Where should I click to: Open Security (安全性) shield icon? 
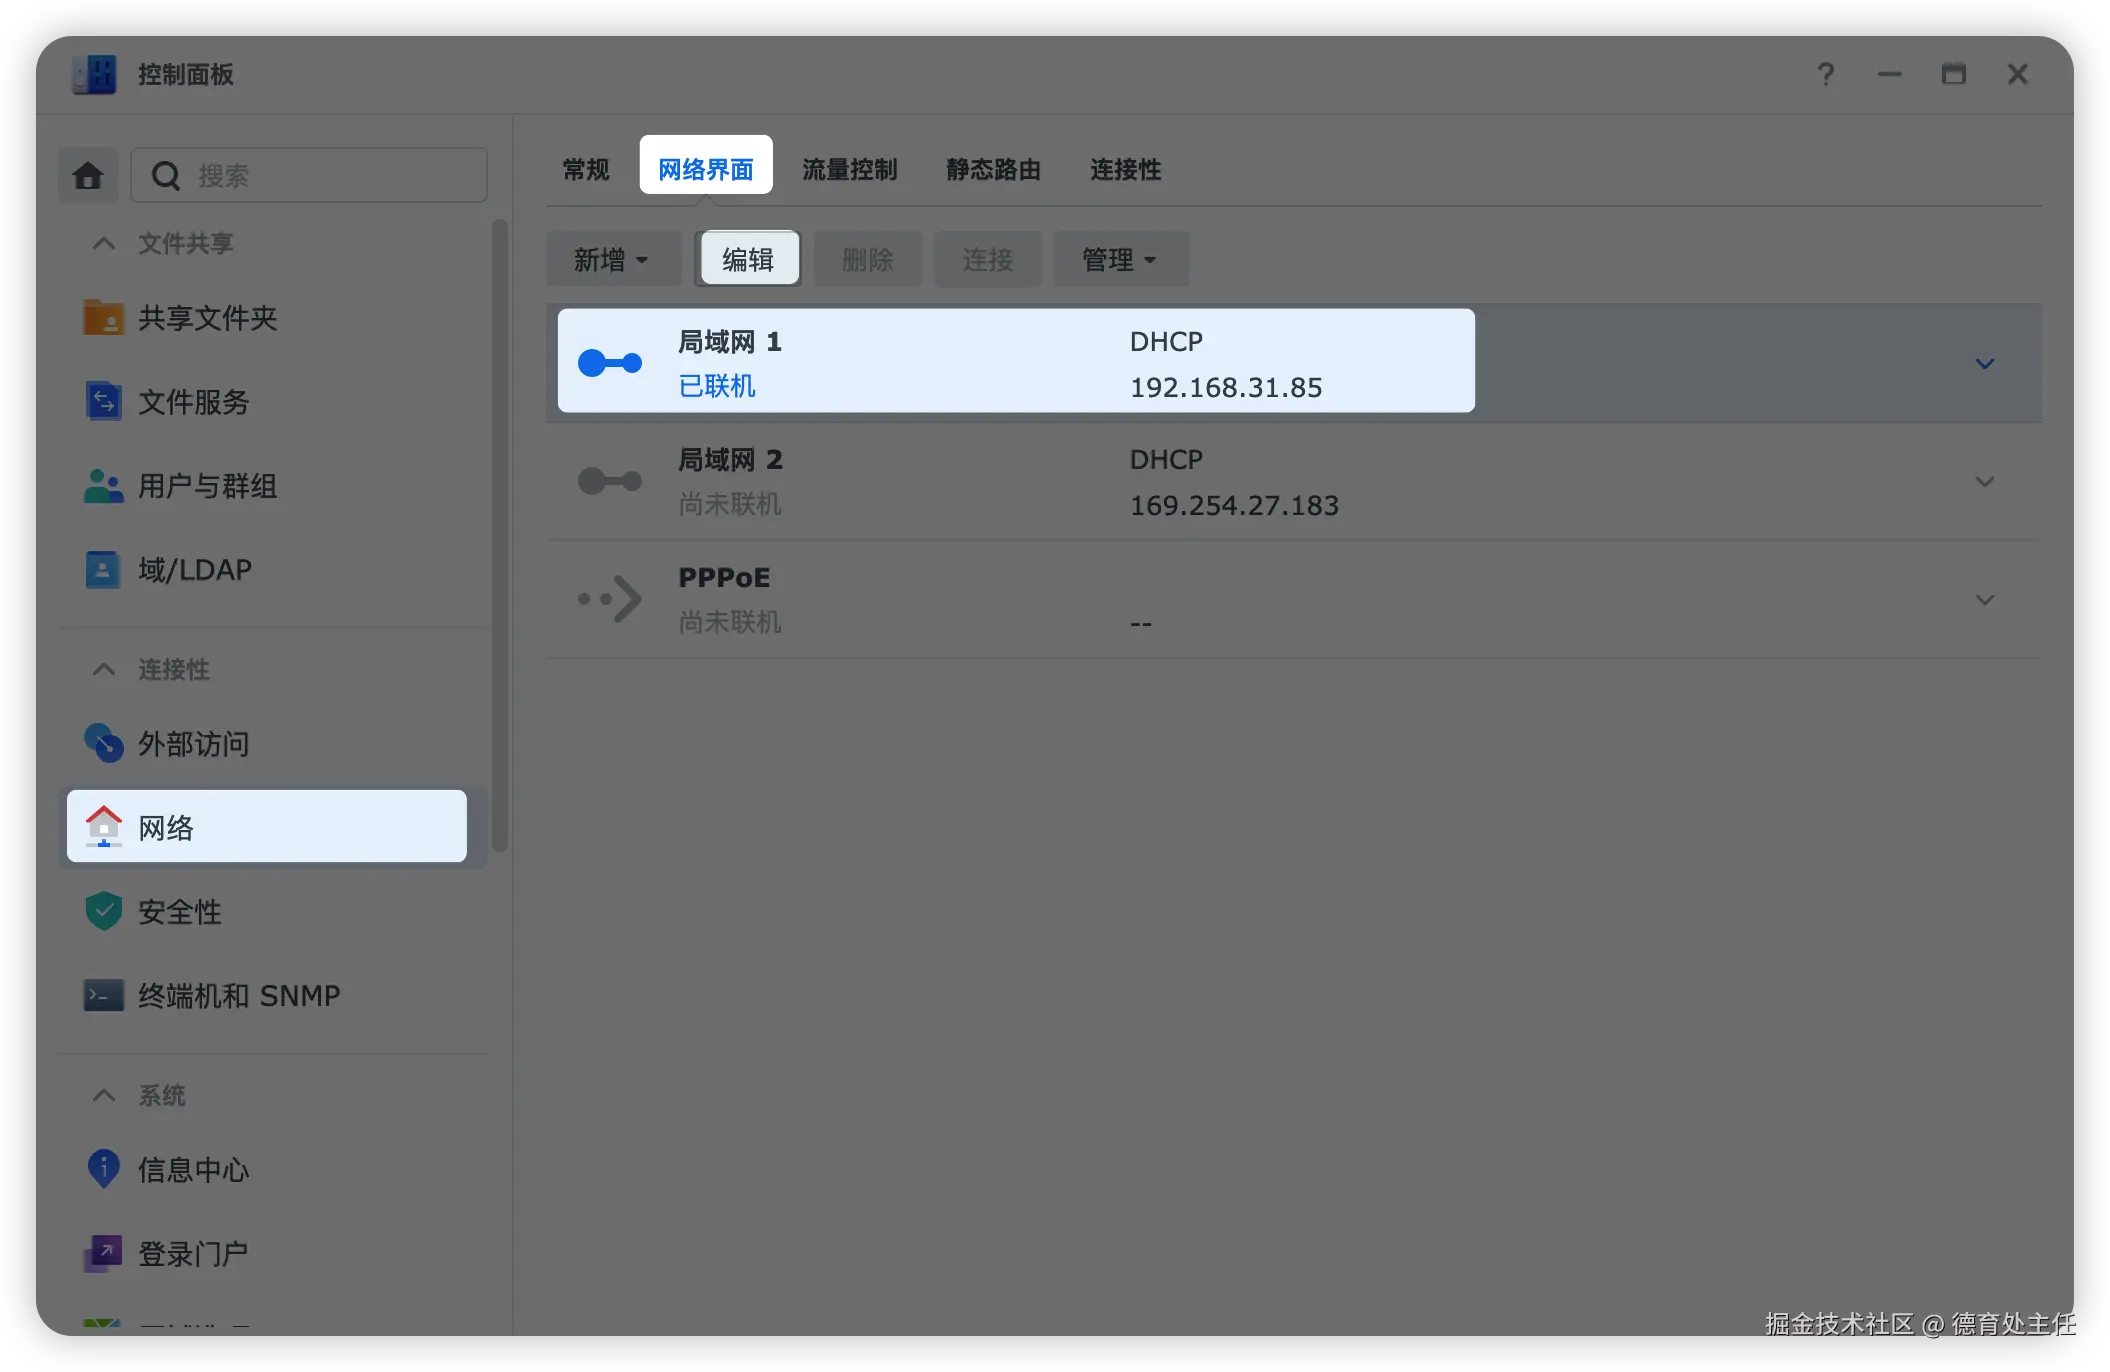point(103,911)
